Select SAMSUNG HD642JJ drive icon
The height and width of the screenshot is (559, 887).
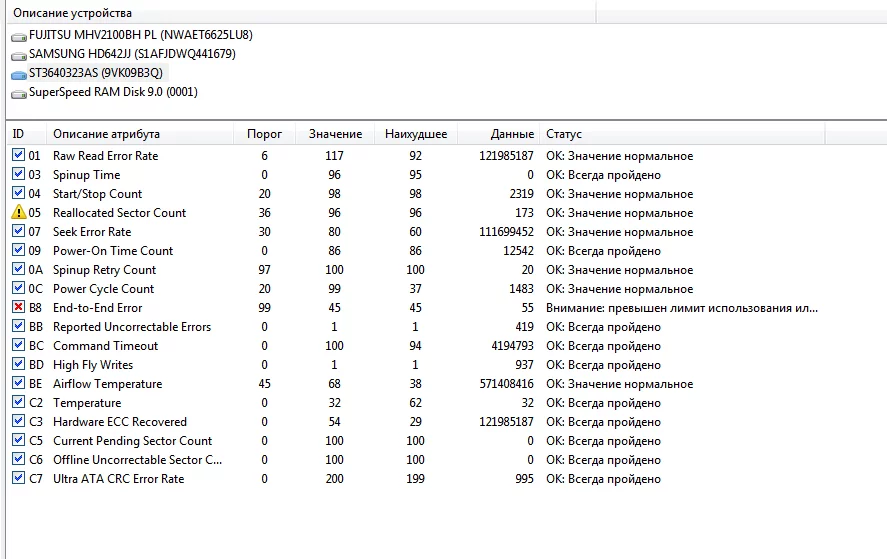pos(19,56)
